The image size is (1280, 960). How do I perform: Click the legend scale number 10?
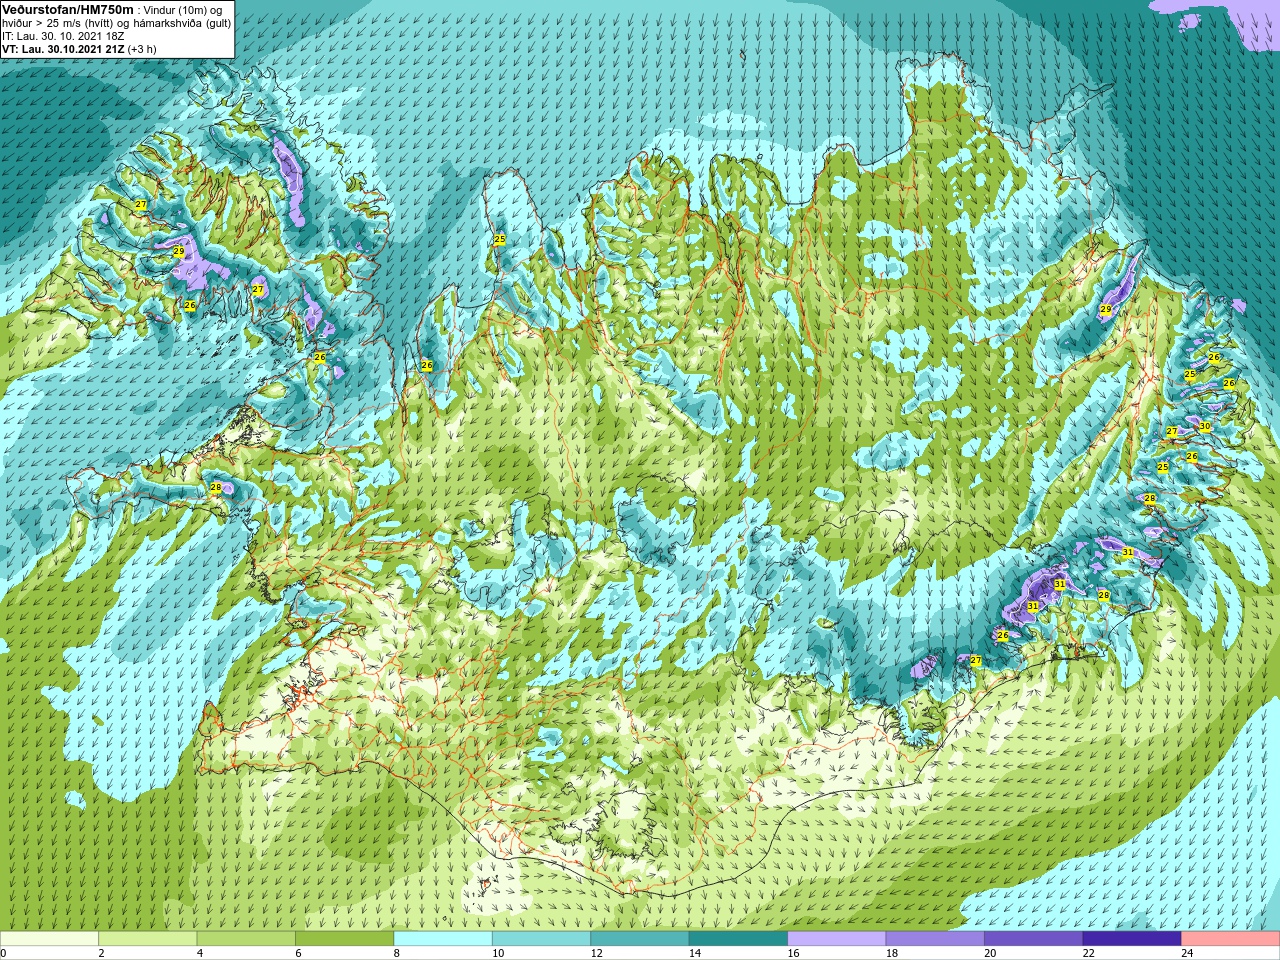coord(498,953)
